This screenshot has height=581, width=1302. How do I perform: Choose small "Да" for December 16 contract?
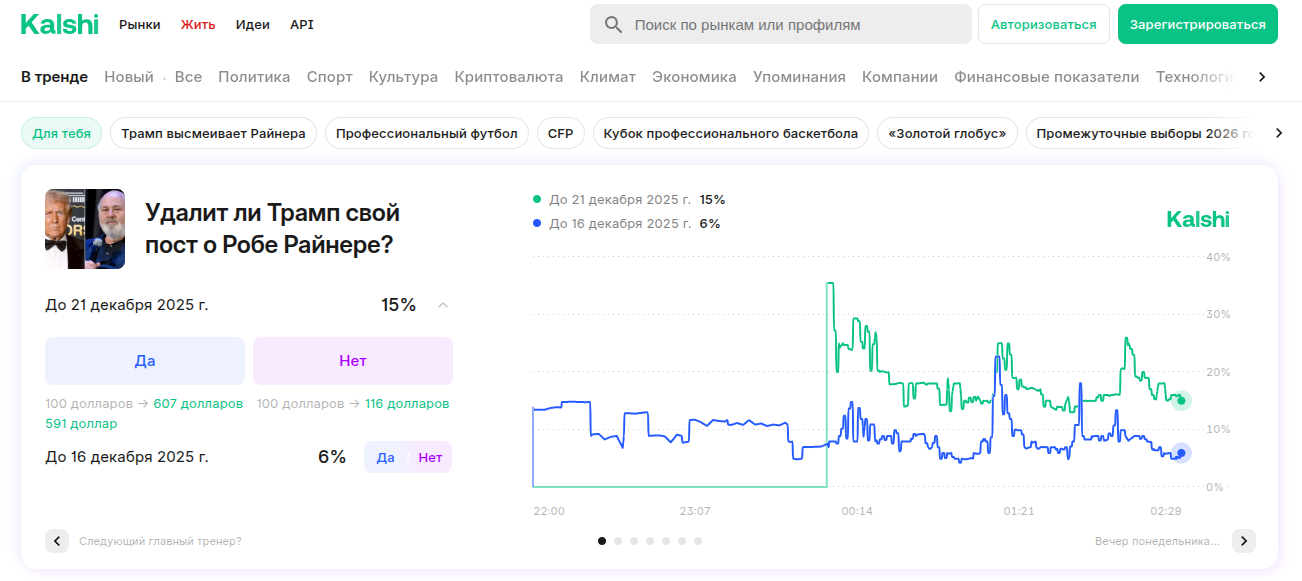pyautogui.click(x=386, y=457)
